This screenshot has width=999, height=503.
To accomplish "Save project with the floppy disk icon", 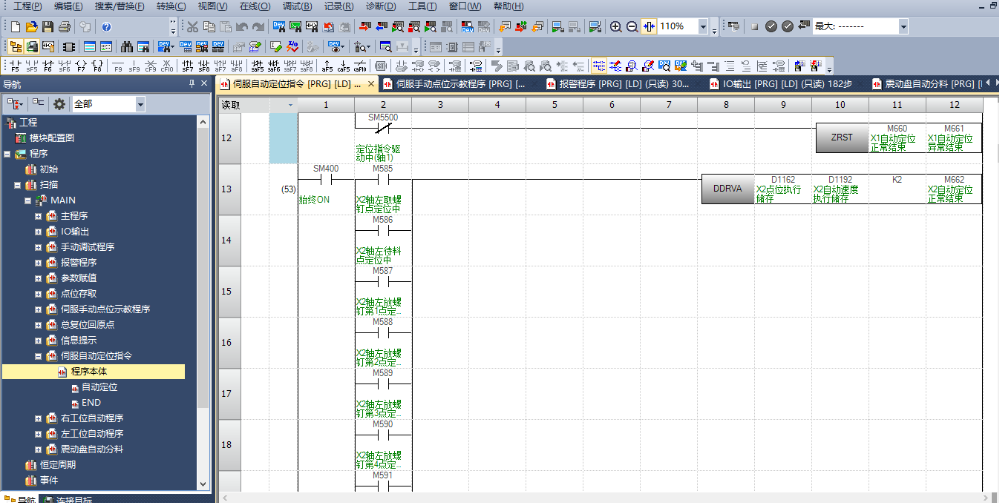I will tap(48, 27).
